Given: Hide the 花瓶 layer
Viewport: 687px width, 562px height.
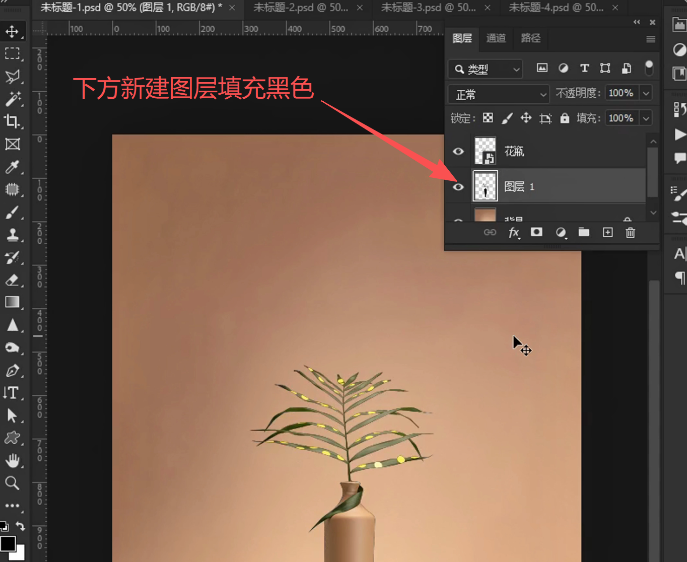Looking at the screenshot, I should point(458,151).
